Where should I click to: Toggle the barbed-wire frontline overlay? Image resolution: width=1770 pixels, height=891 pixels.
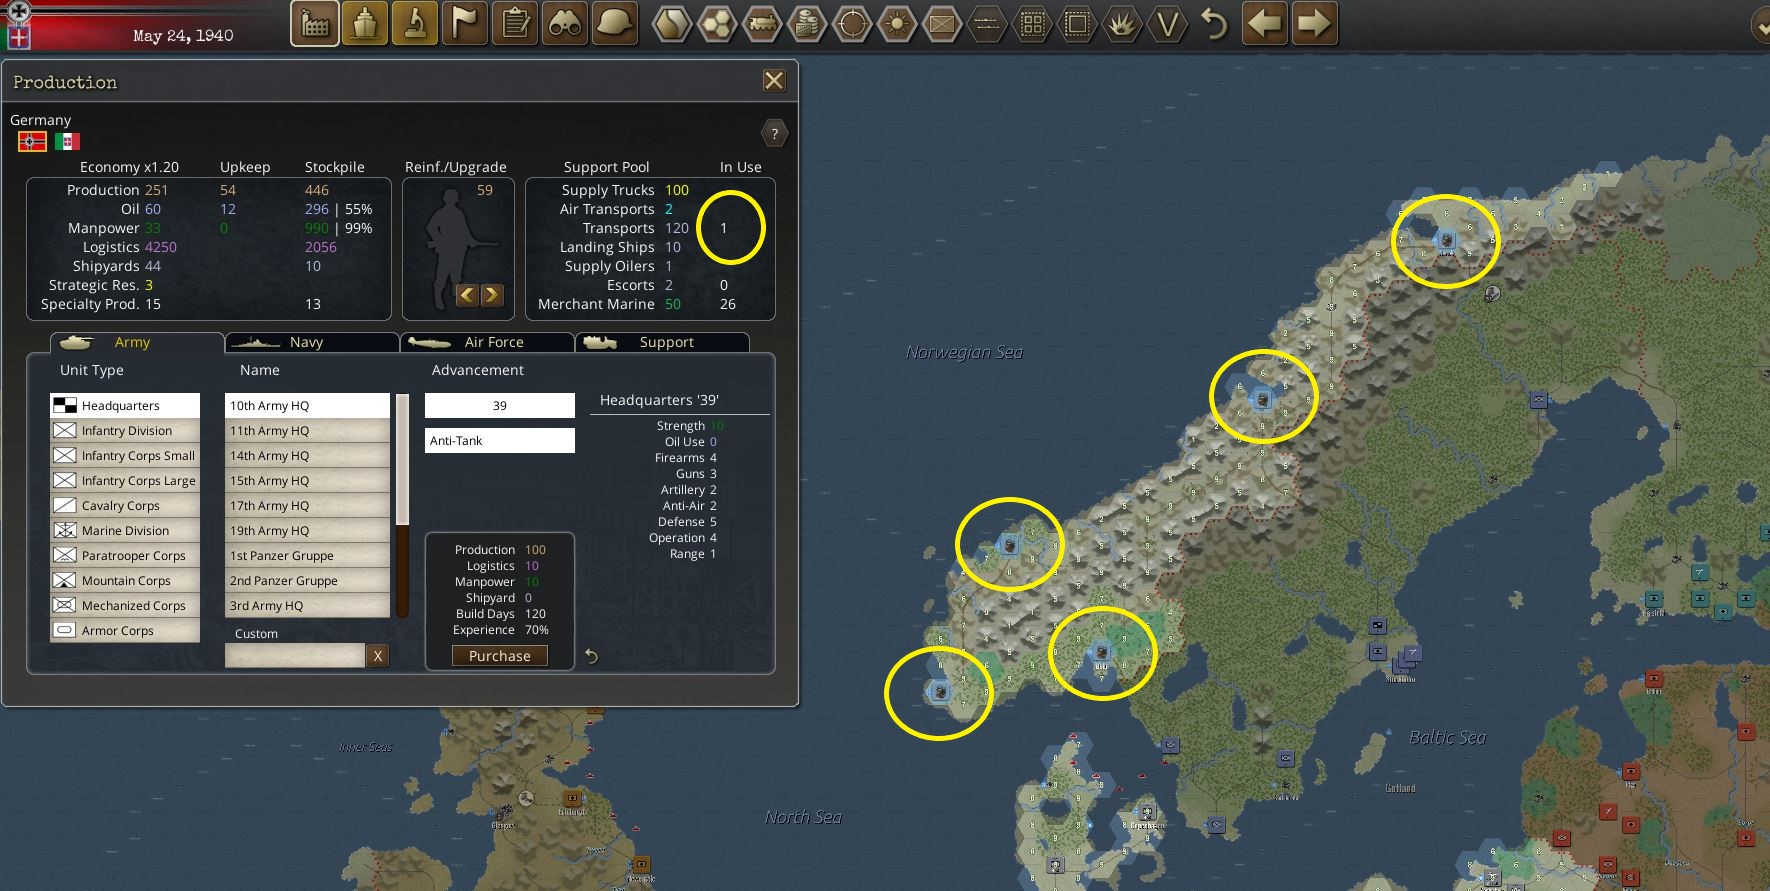click(x=987, y=23)
